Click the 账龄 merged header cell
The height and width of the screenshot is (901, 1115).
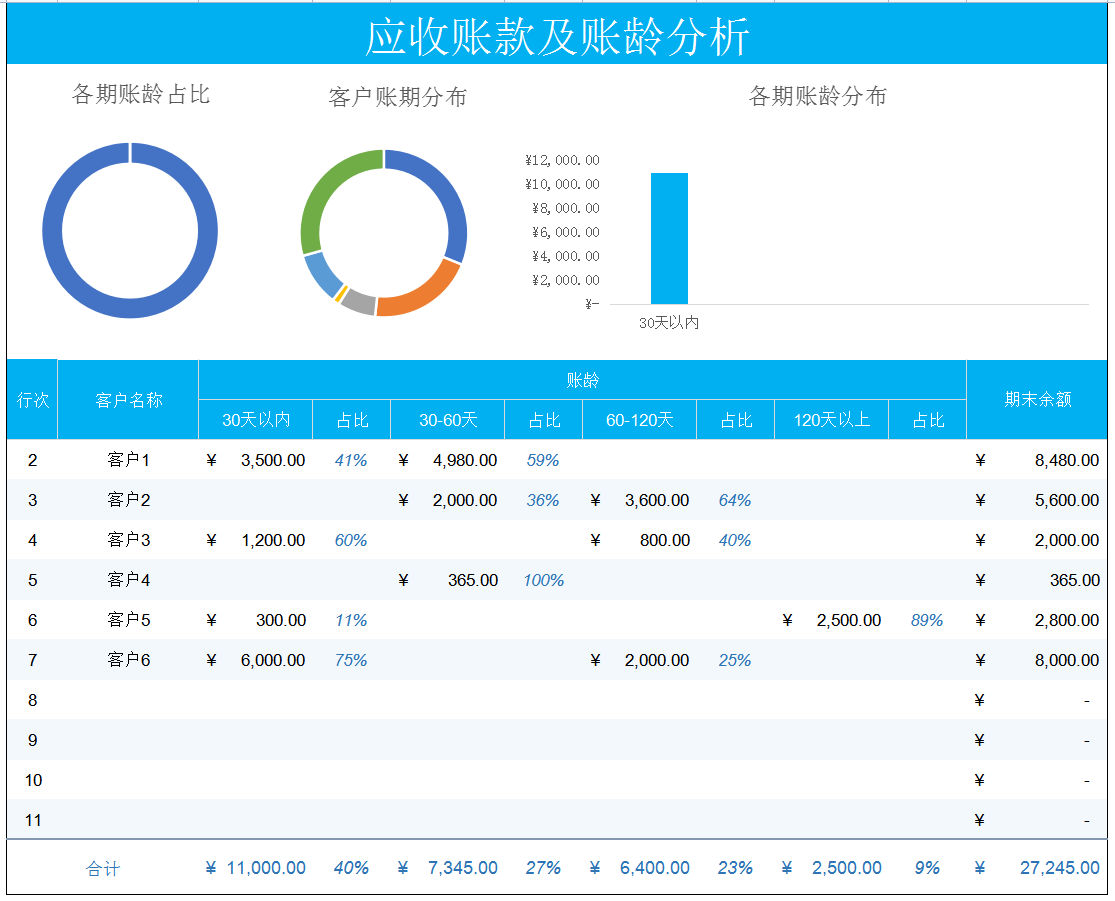[x=581, y=380]
